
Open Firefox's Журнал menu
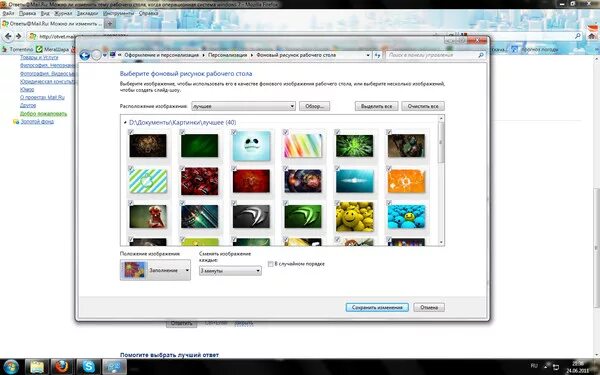(x=63, y=13)
